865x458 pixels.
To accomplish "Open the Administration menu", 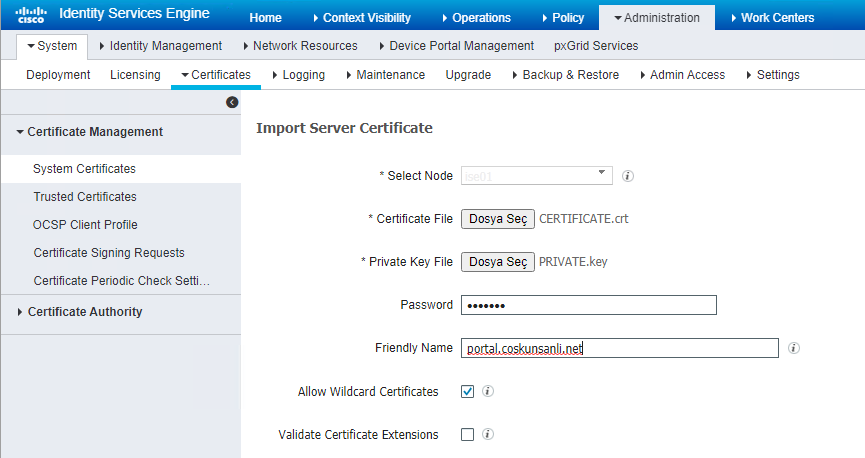I will [656, 18].
